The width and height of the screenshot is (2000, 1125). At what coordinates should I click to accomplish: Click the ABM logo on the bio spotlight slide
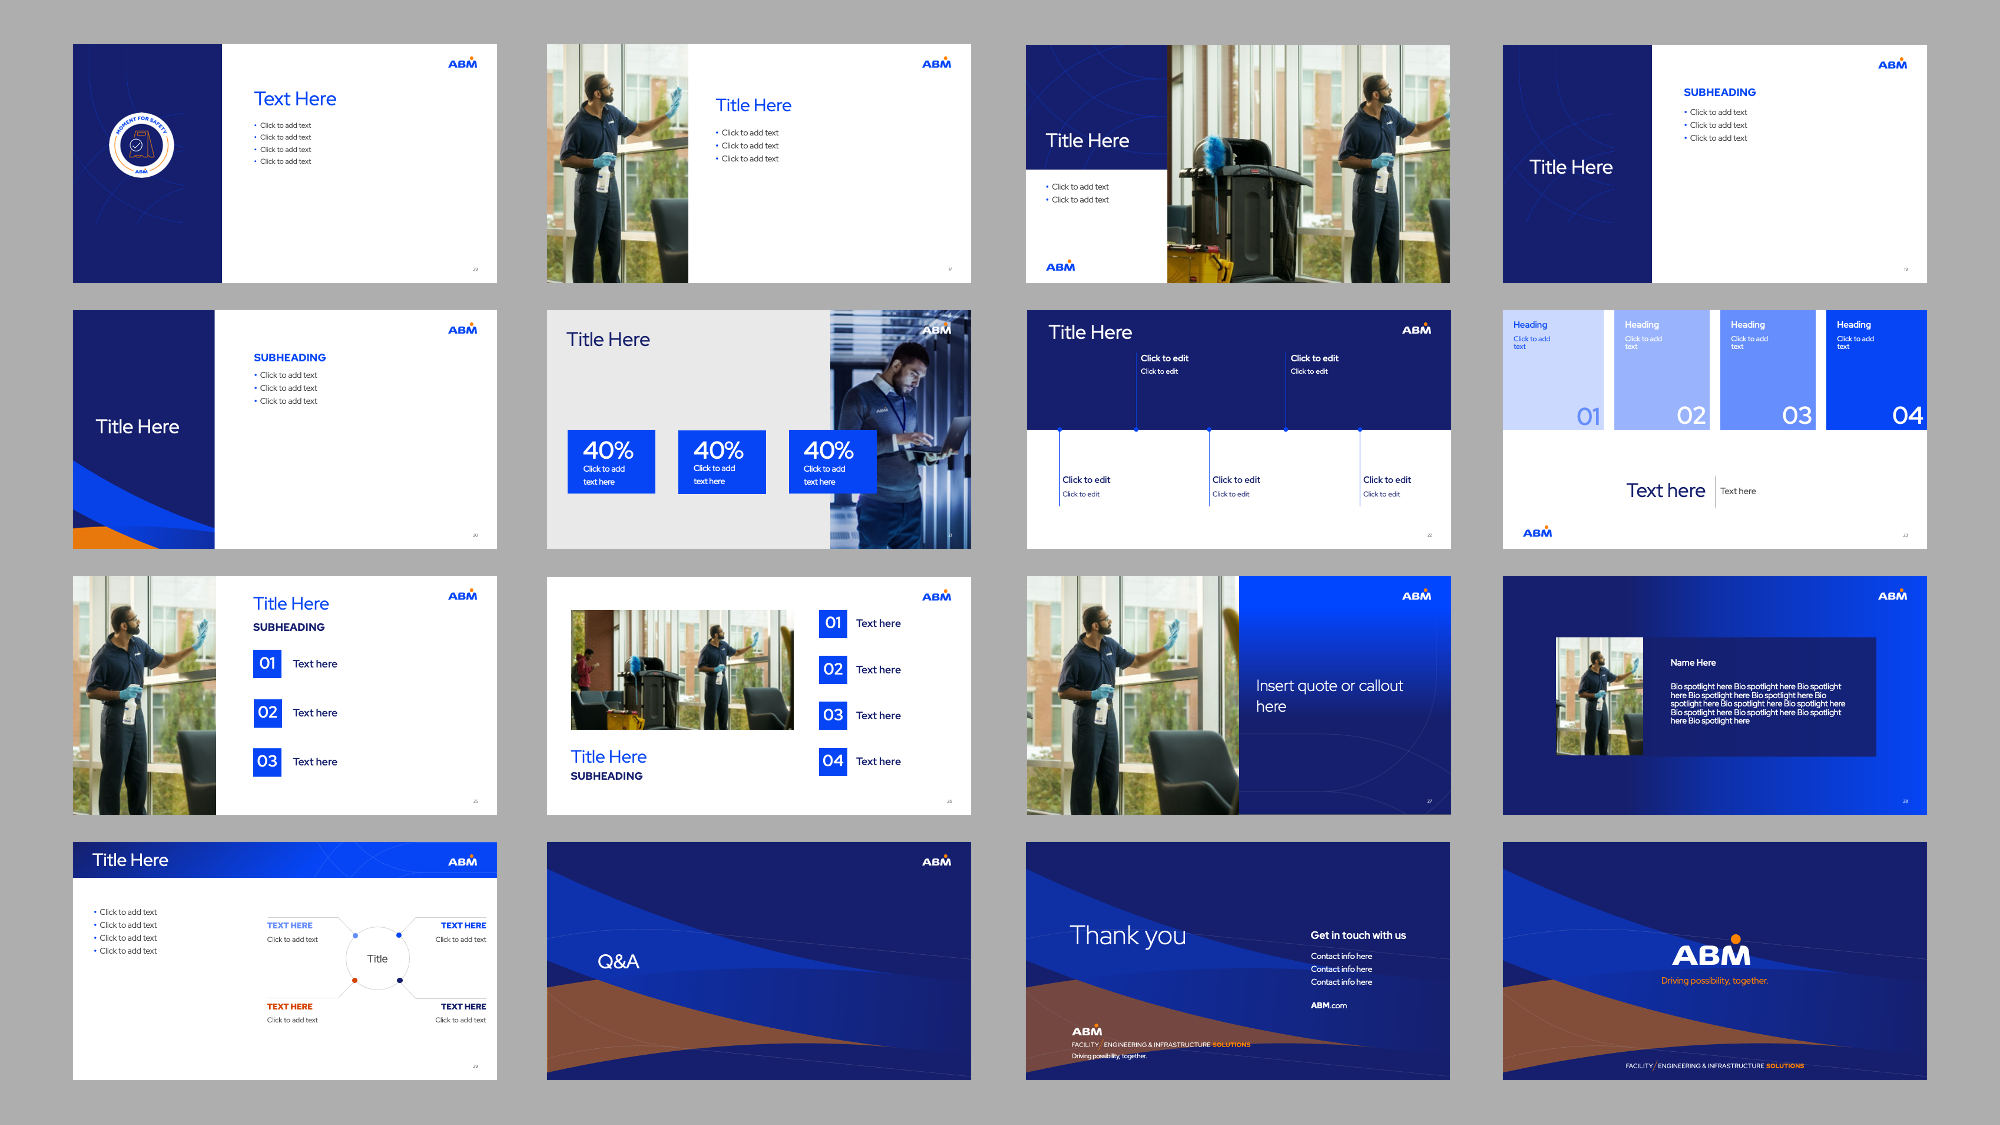pyautogui.click(x=1893, y=595)
